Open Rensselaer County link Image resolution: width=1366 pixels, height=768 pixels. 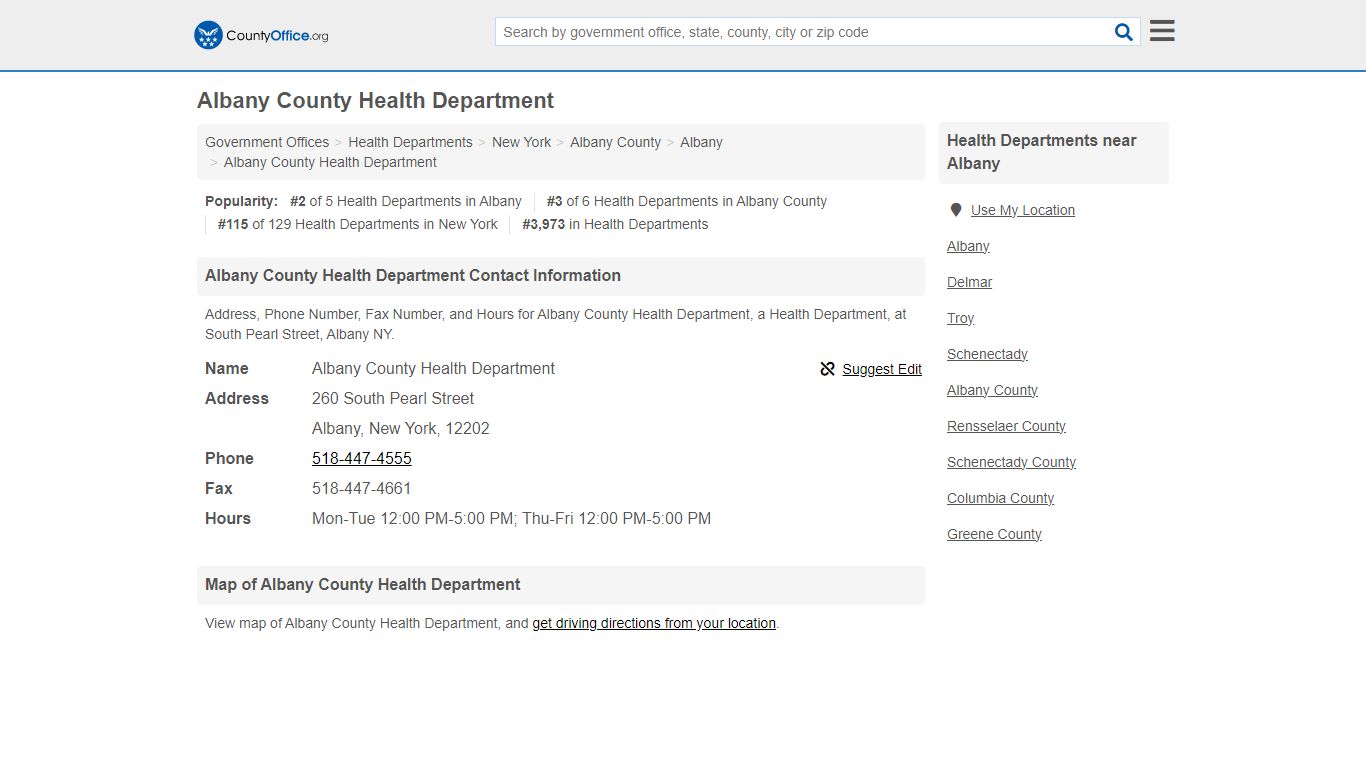[1006, 426]
